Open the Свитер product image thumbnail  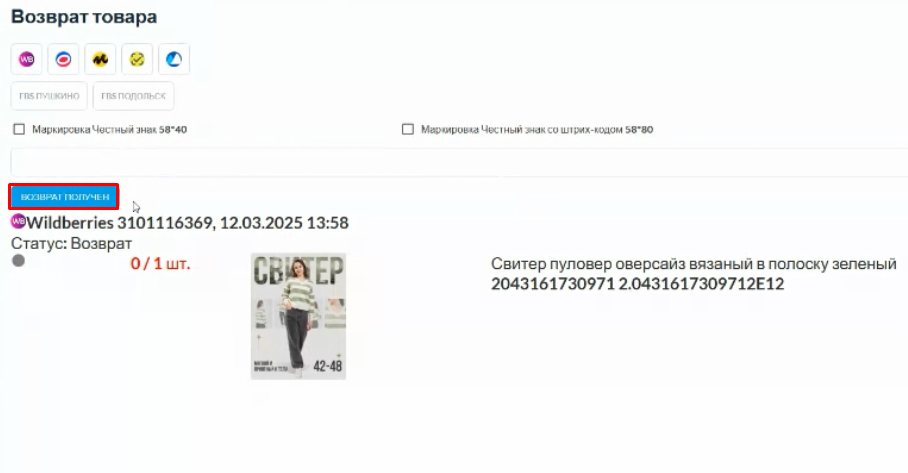click(x=298, y=316)
